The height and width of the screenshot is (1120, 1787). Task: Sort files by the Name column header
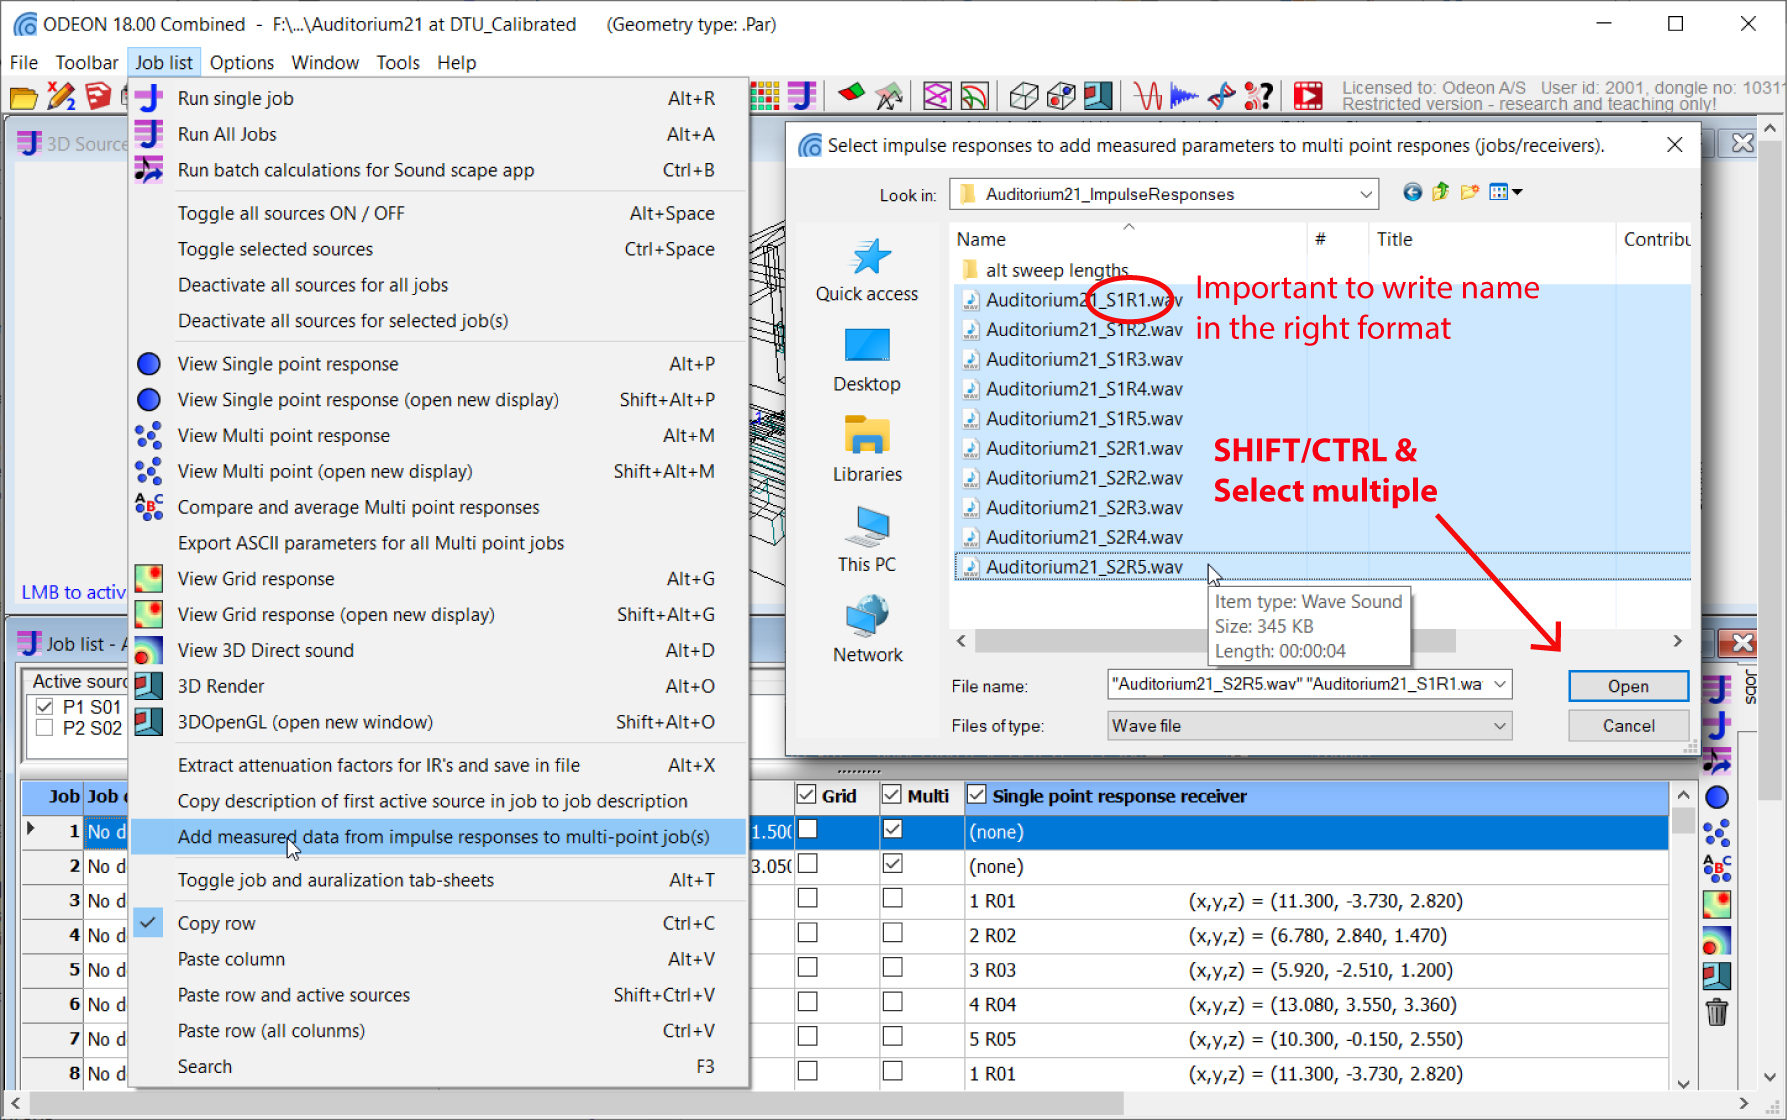(1128, 239)
